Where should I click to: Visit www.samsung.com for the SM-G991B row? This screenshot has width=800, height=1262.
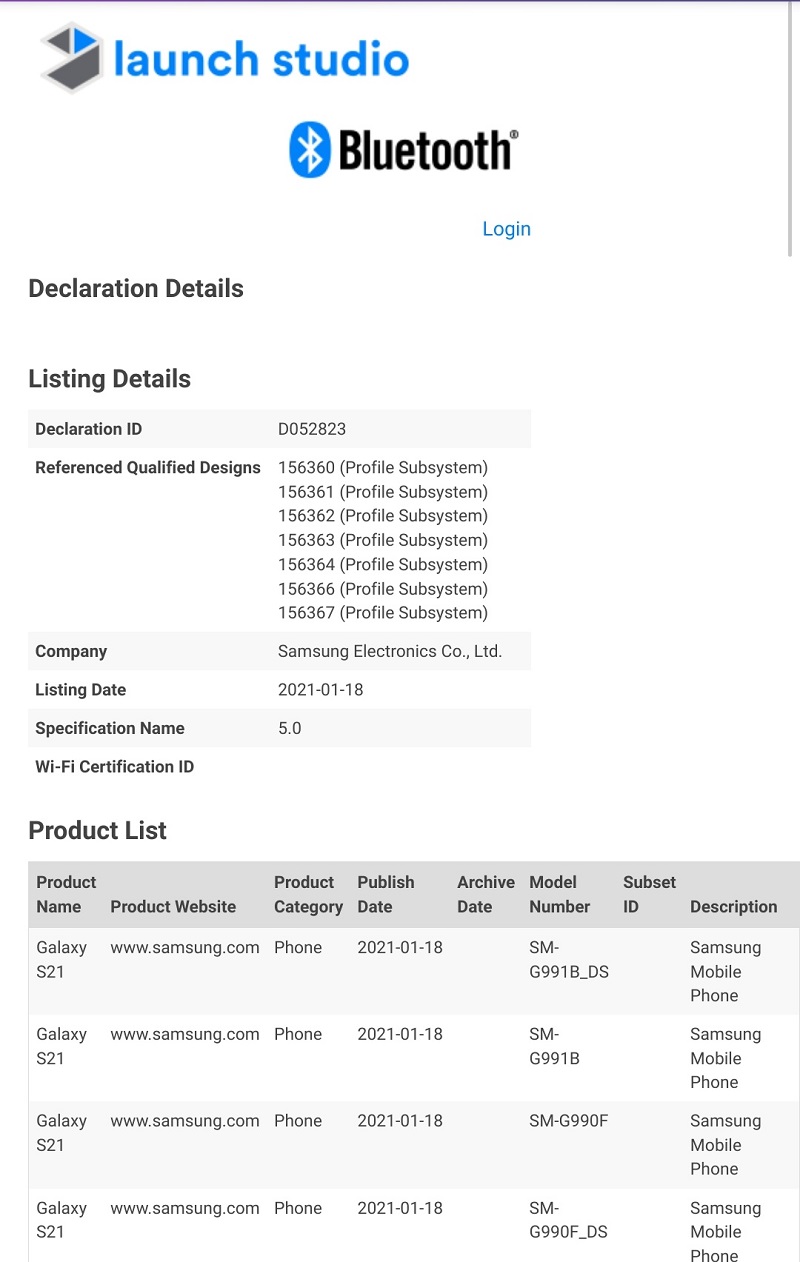click(x=184, y=1034)
